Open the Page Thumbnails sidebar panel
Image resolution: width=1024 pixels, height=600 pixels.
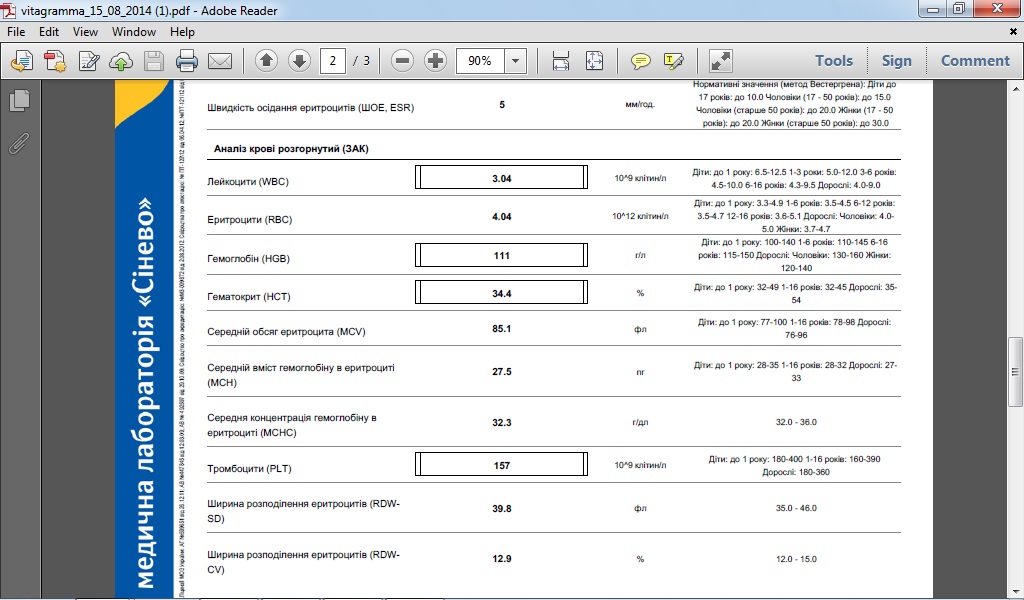(x=20, y=100)
